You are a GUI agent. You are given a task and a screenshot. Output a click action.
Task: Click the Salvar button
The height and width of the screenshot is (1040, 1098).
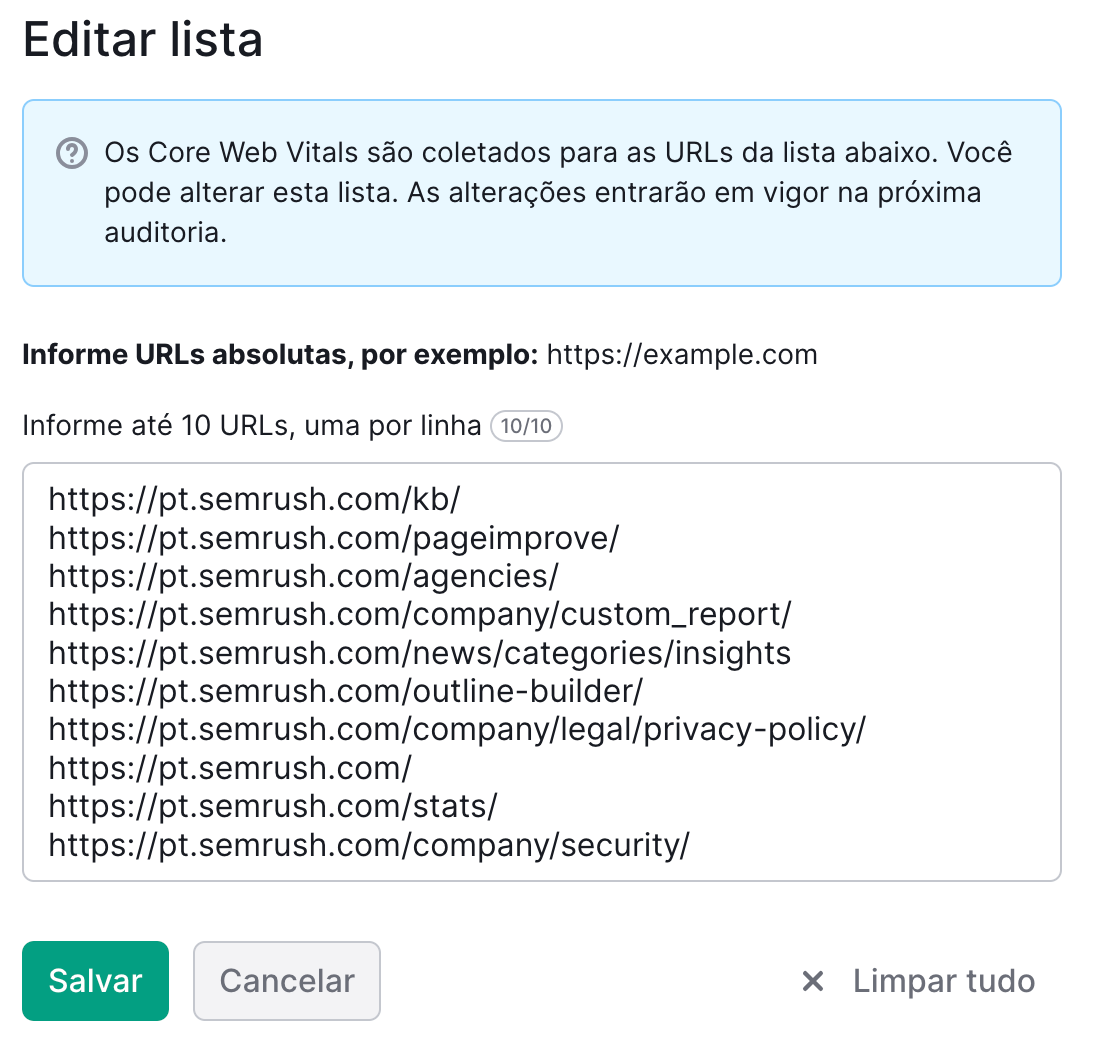95,981
